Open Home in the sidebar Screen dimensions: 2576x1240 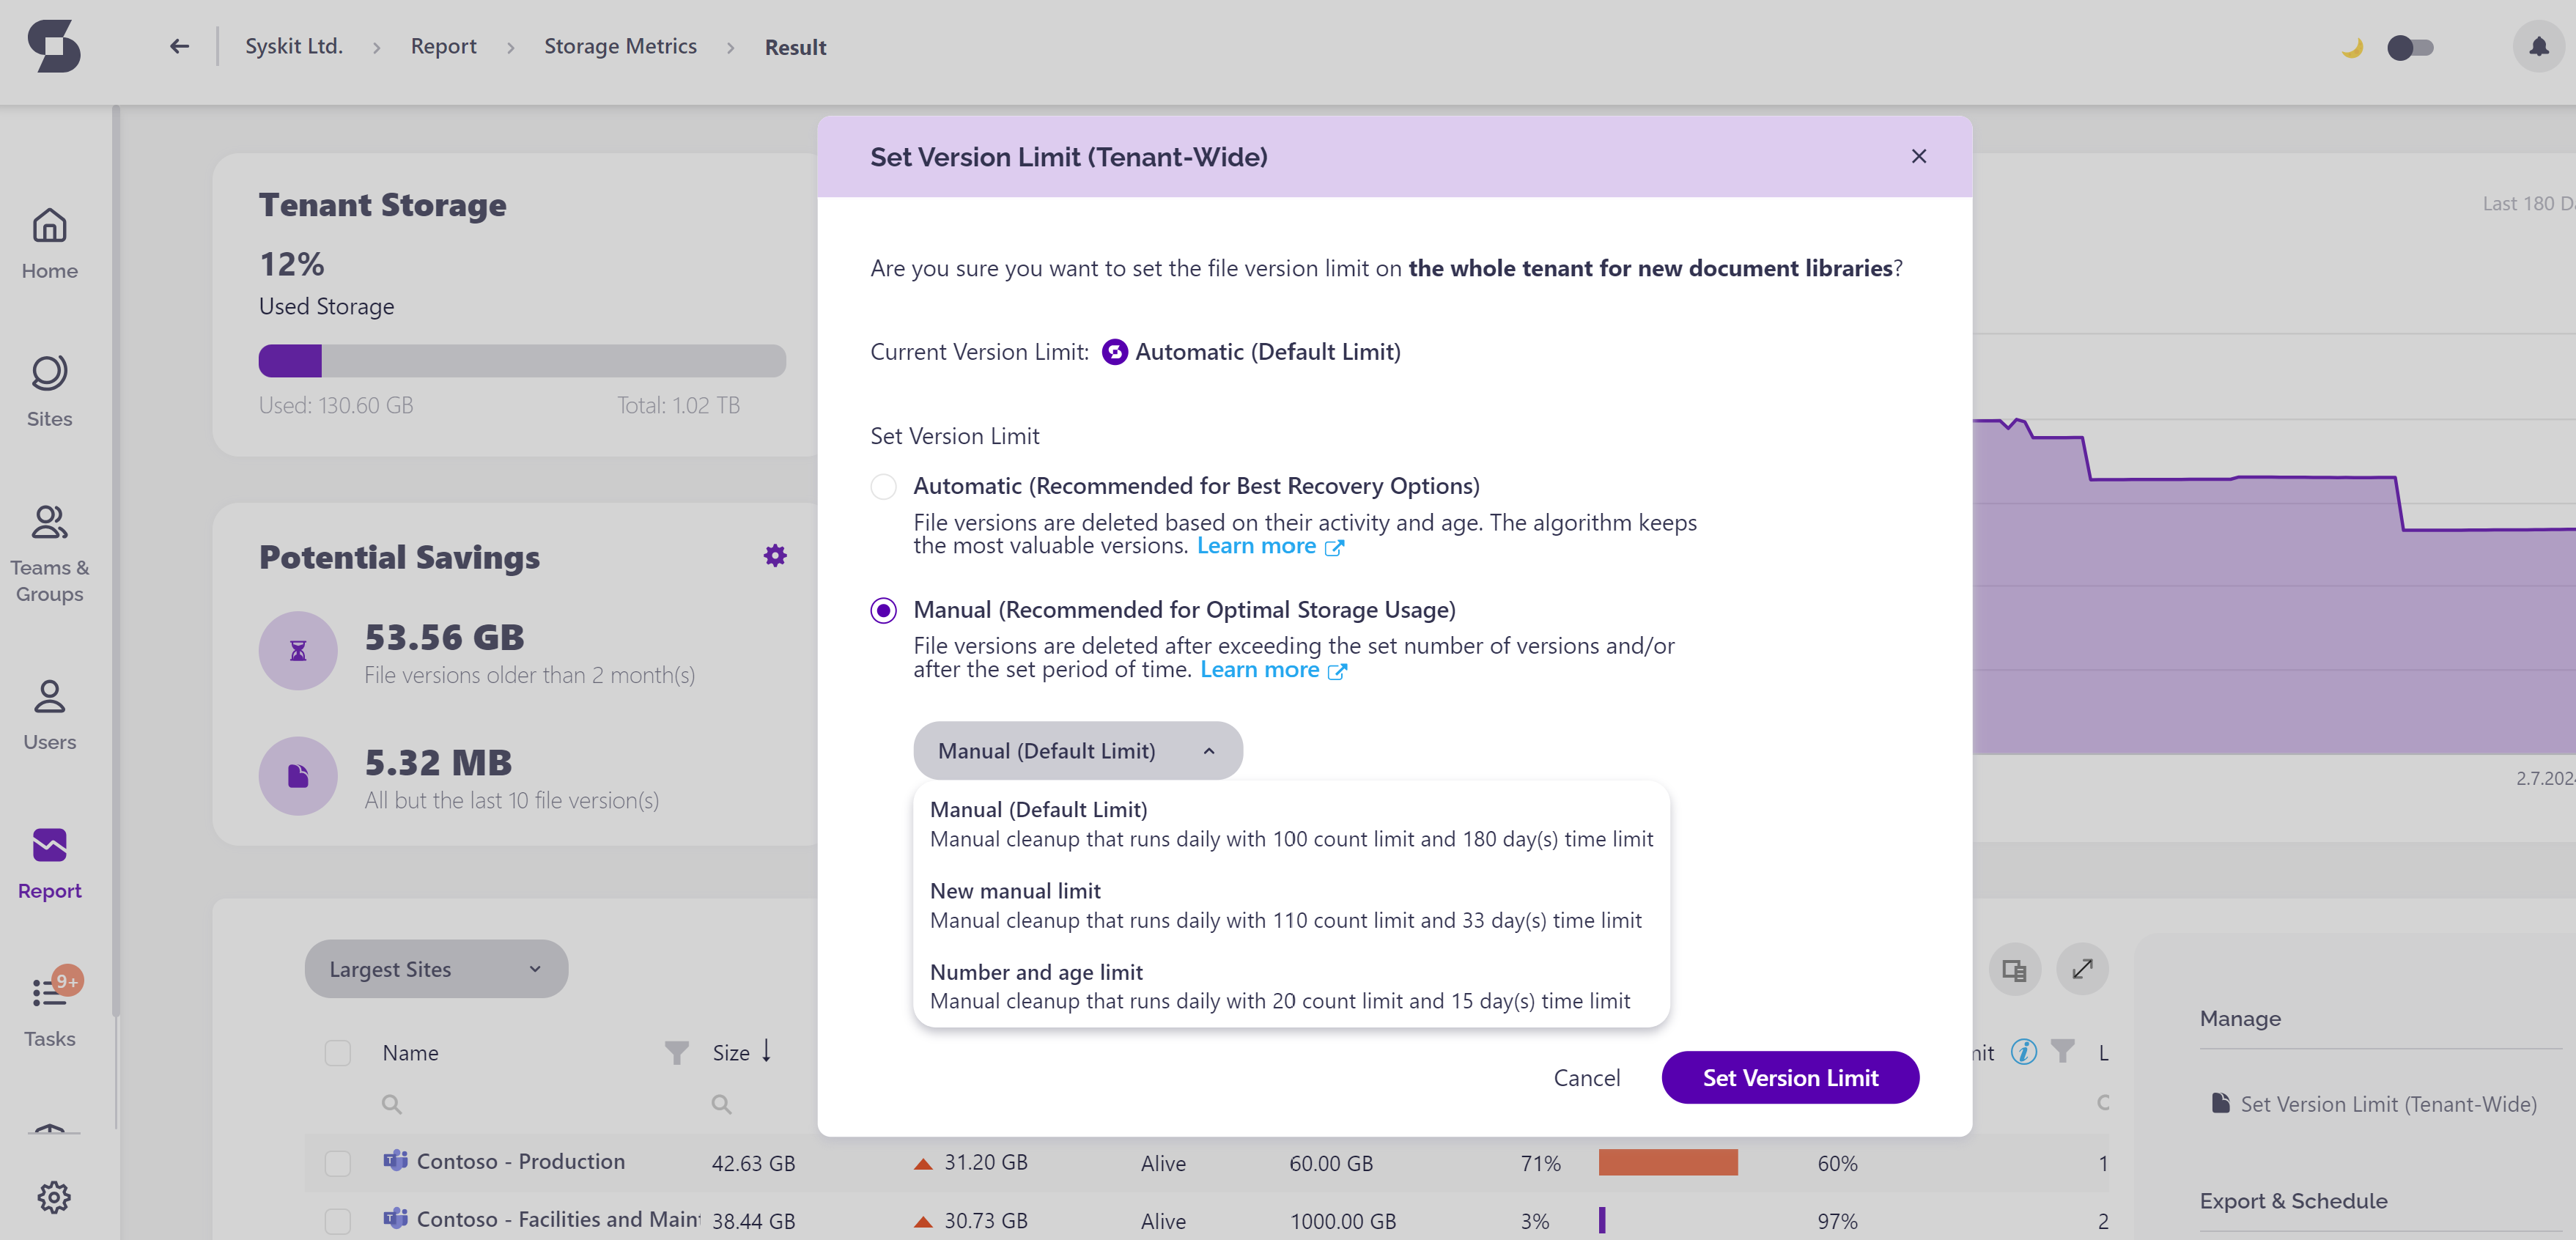click(x=49, y=243)
